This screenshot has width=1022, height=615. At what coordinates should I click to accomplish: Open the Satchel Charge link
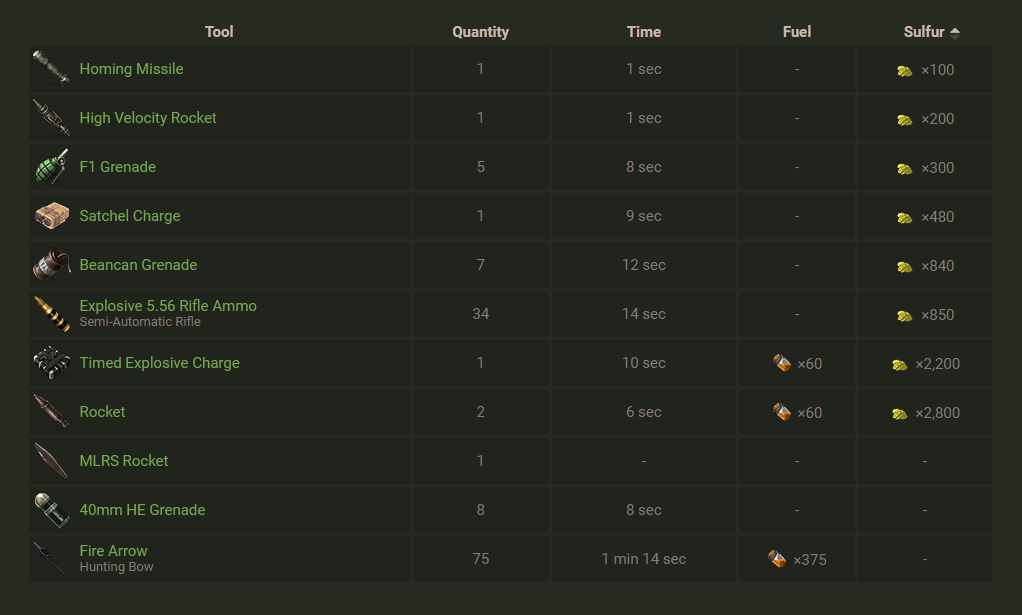(130, 216)
